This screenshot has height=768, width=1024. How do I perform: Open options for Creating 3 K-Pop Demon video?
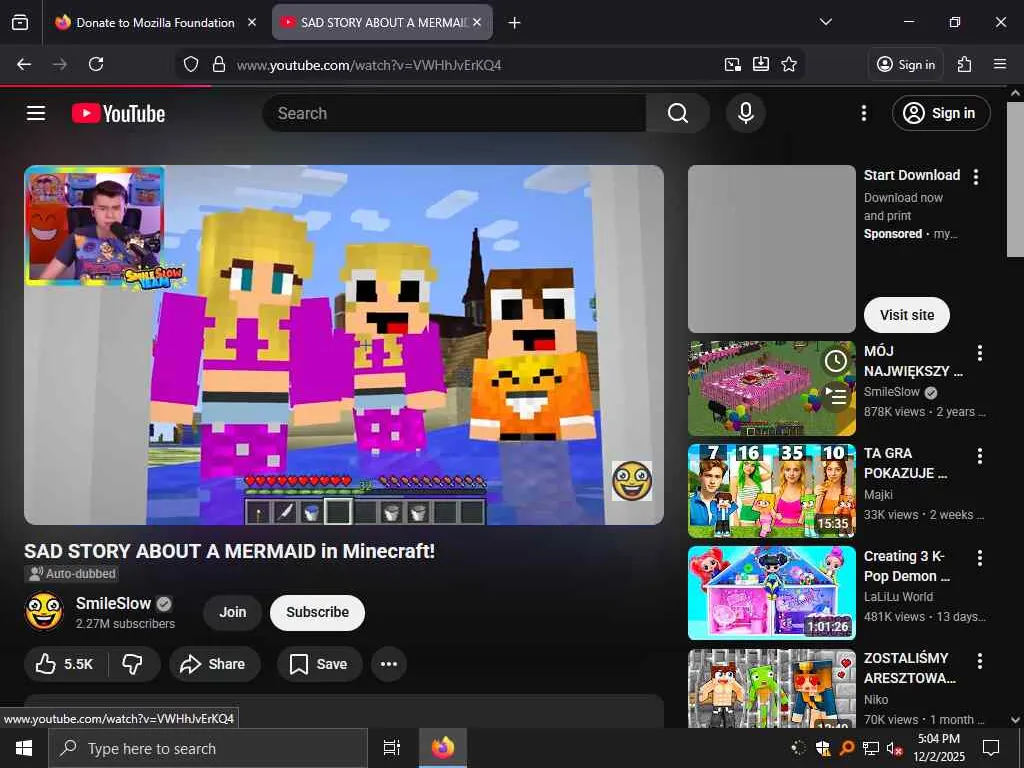click(980, 558)
